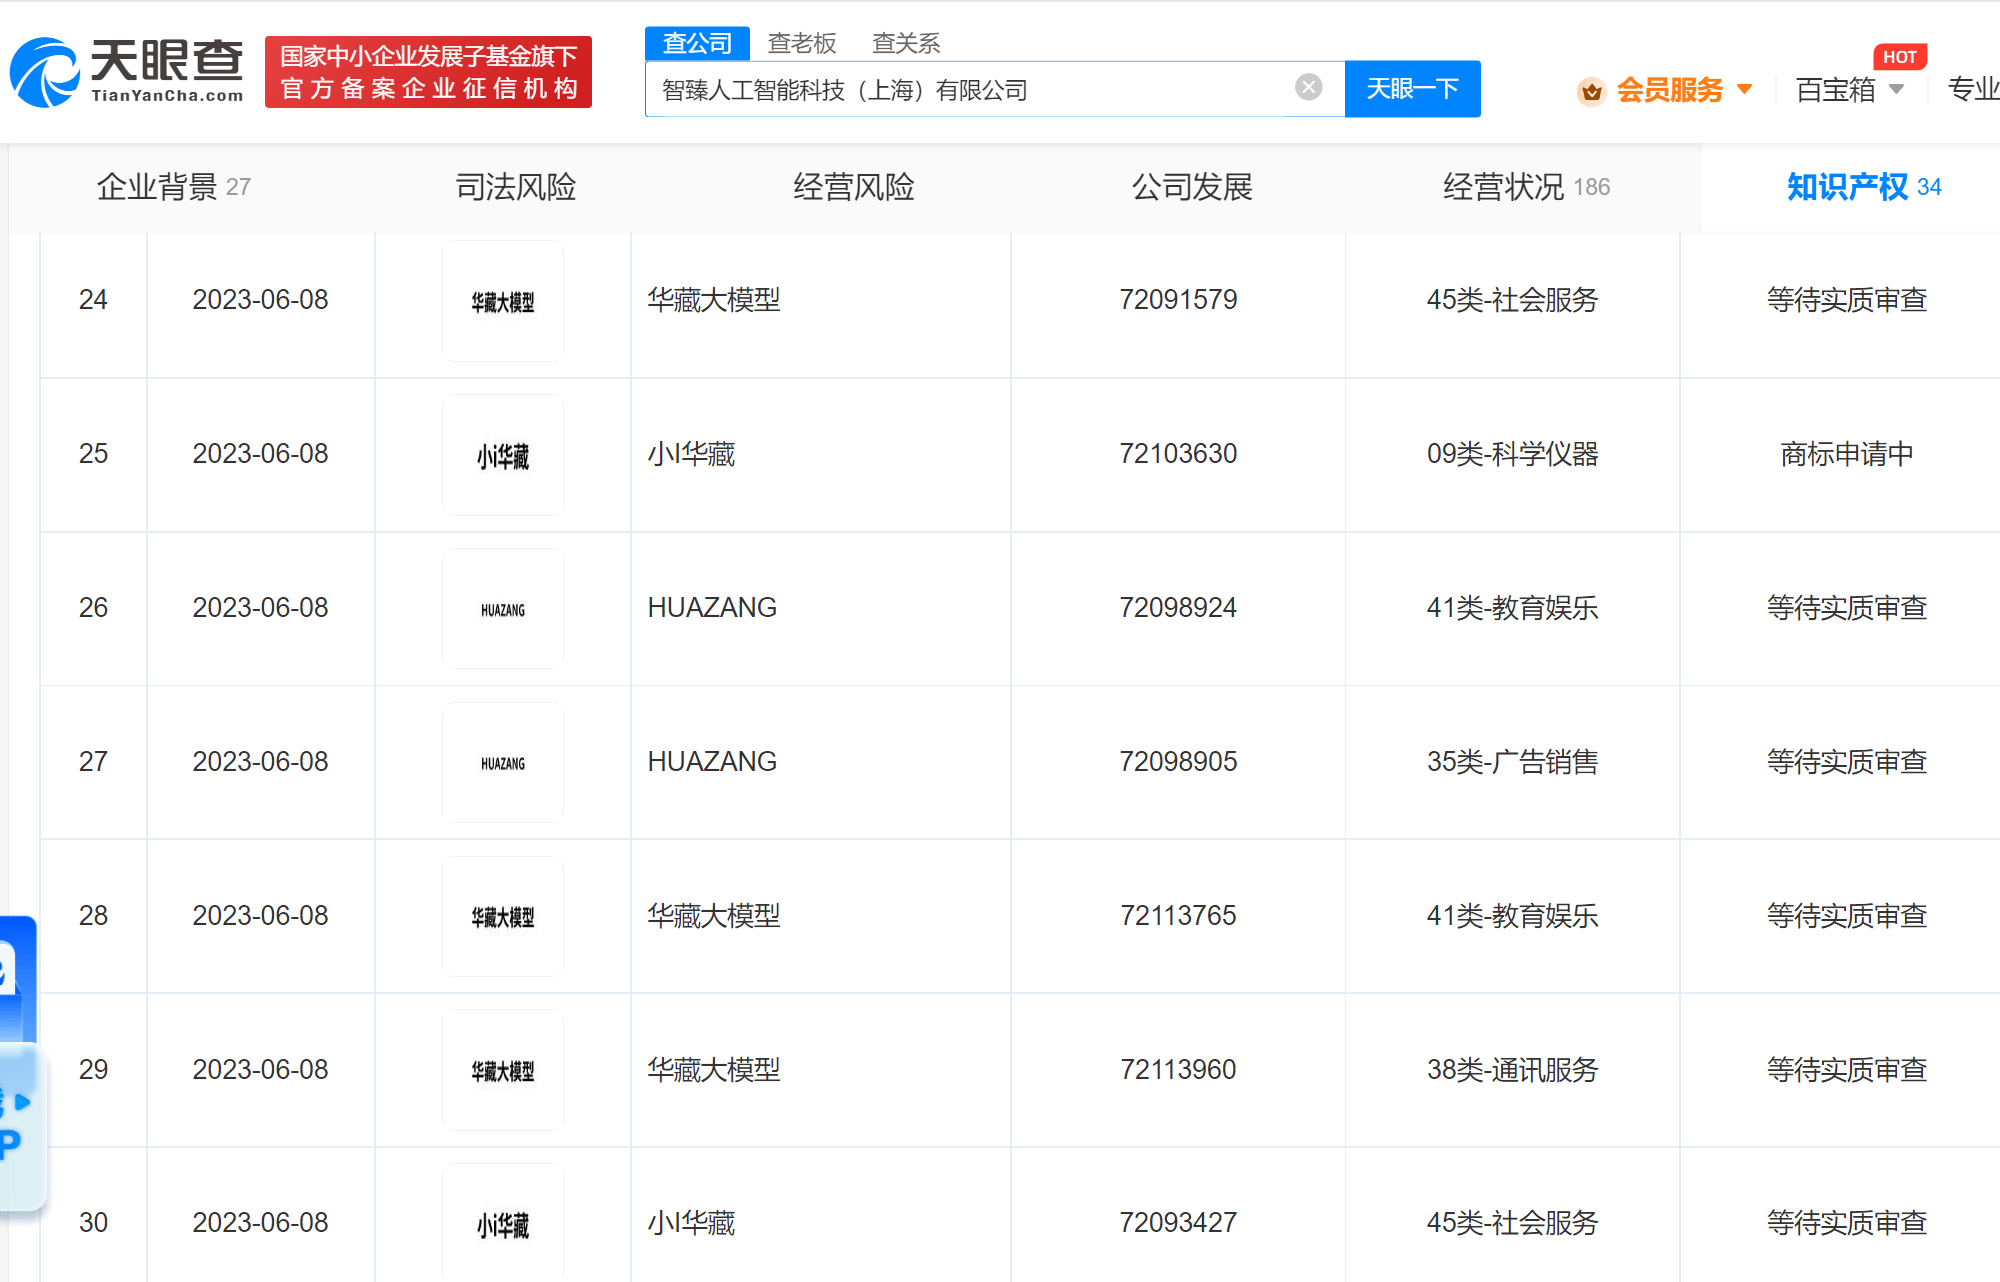Click the red HOT badge above 百宝箱

coord(1900,57)
